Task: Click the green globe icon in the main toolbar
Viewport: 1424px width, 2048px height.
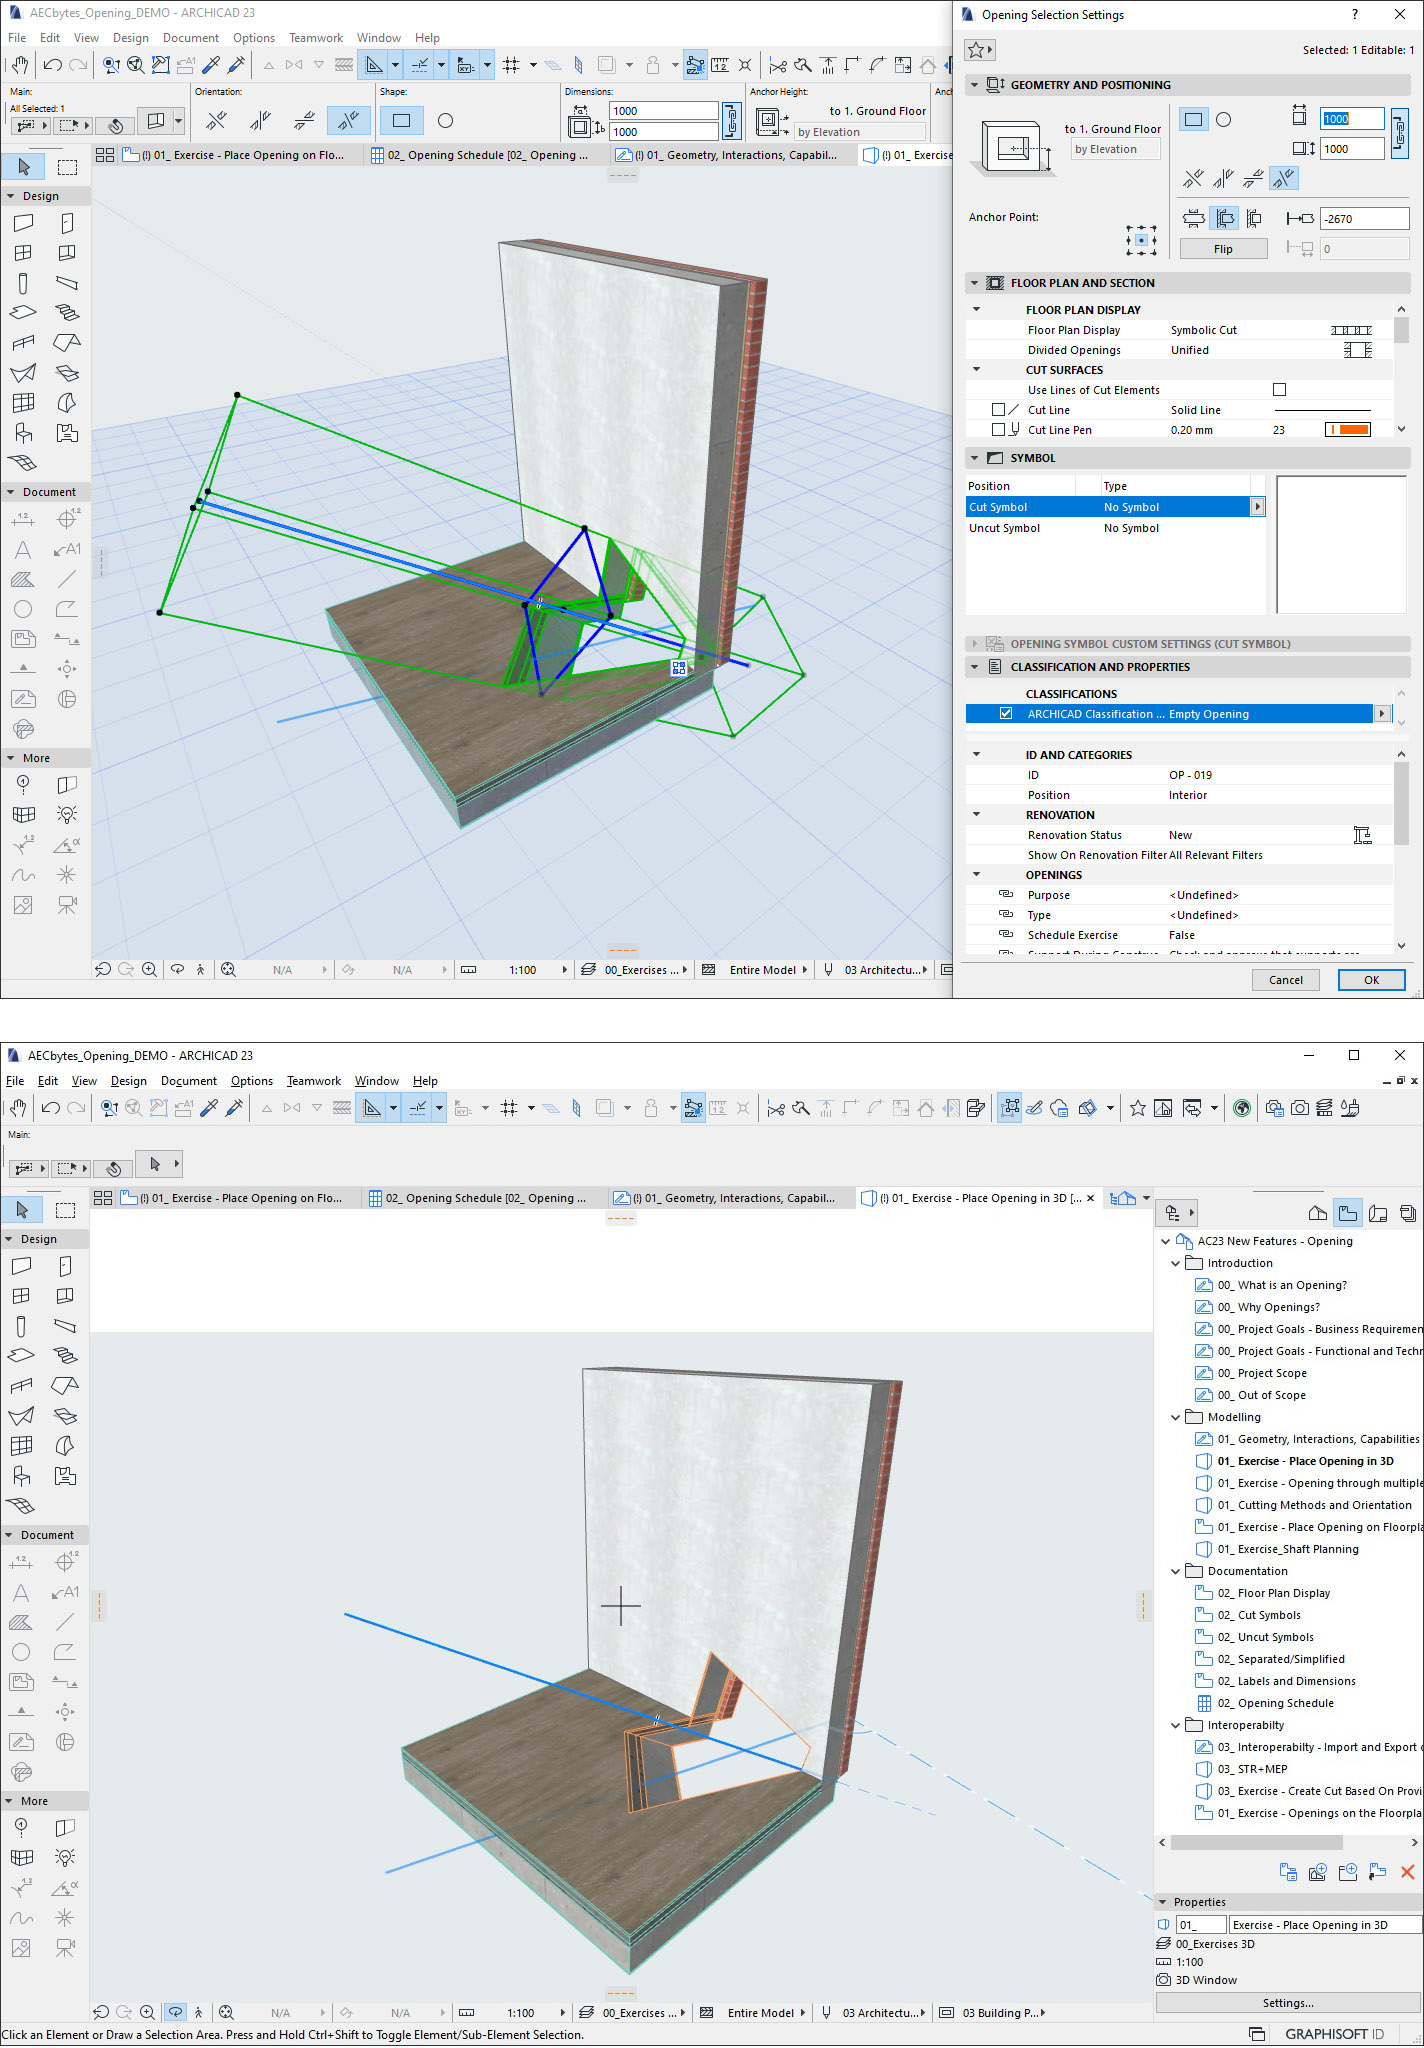Action: 1242,1108
